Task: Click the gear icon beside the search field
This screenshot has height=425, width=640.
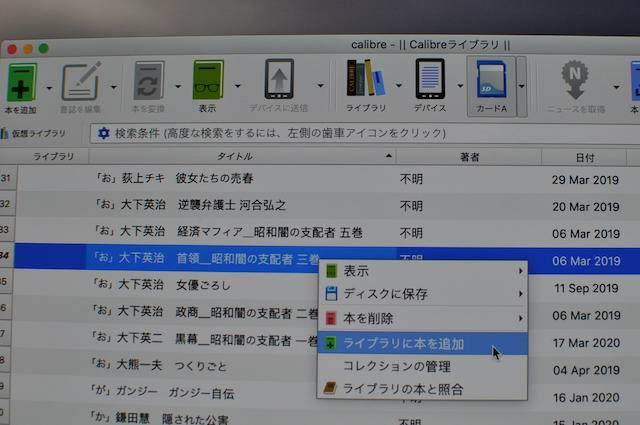Action: (104, 133)
